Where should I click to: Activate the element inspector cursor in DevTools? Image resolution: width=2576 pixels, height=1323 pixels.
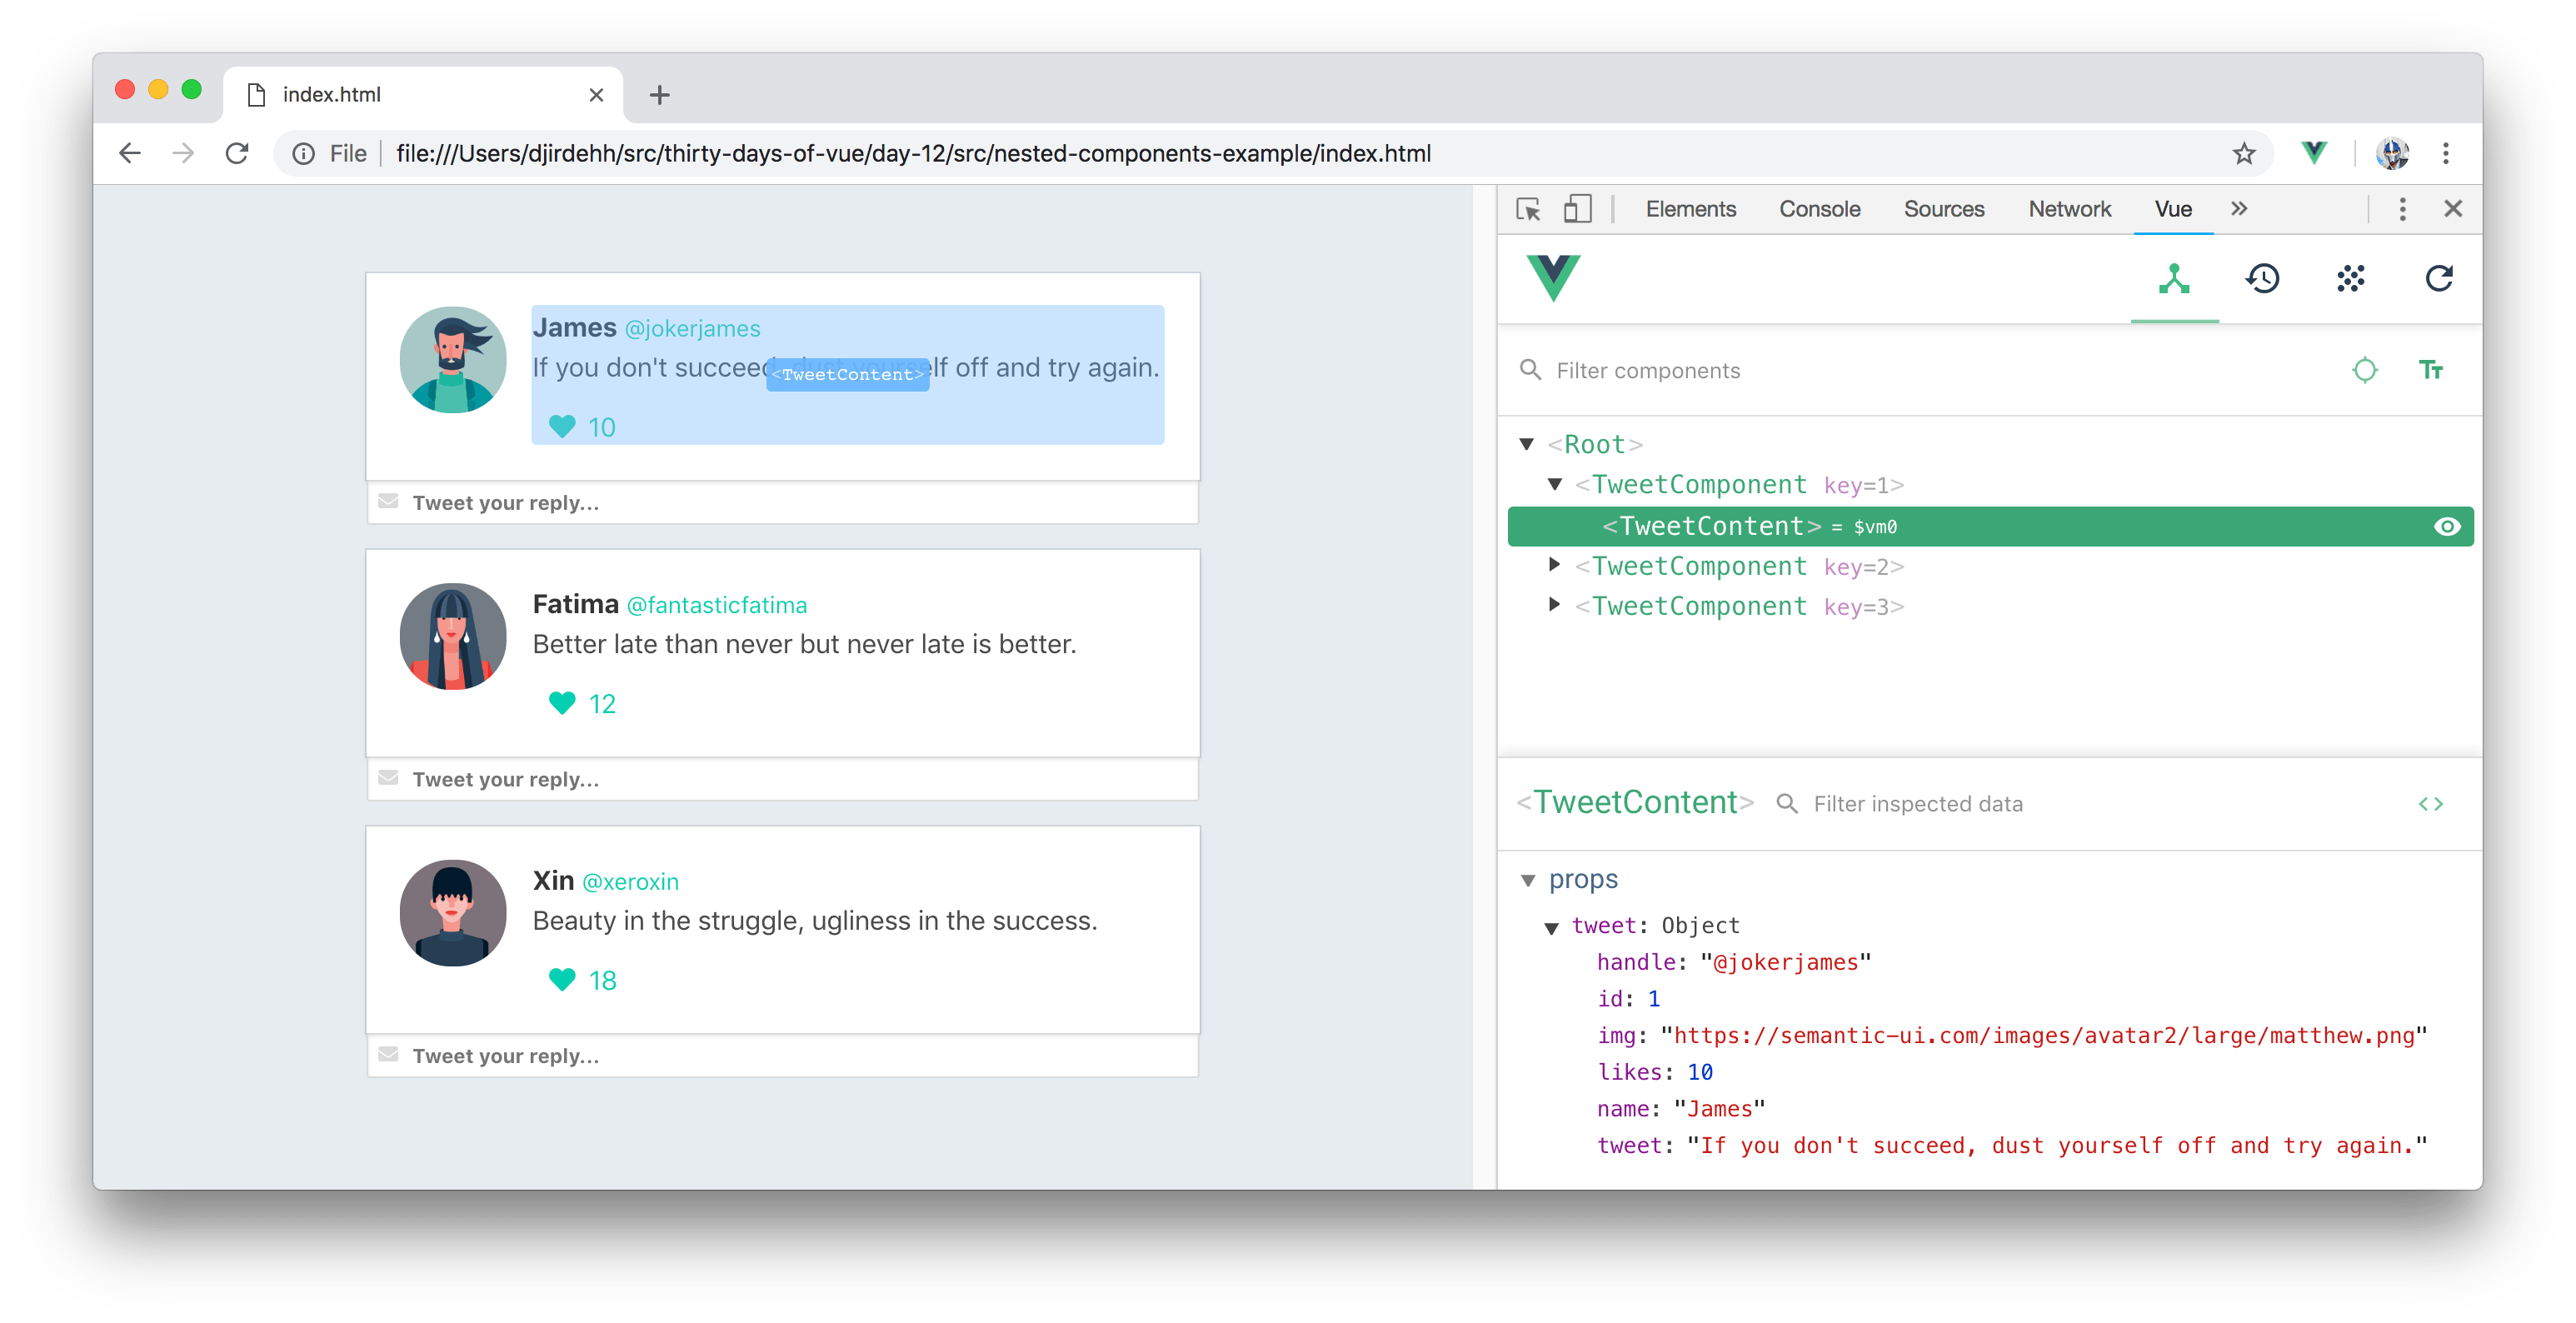1529,209
